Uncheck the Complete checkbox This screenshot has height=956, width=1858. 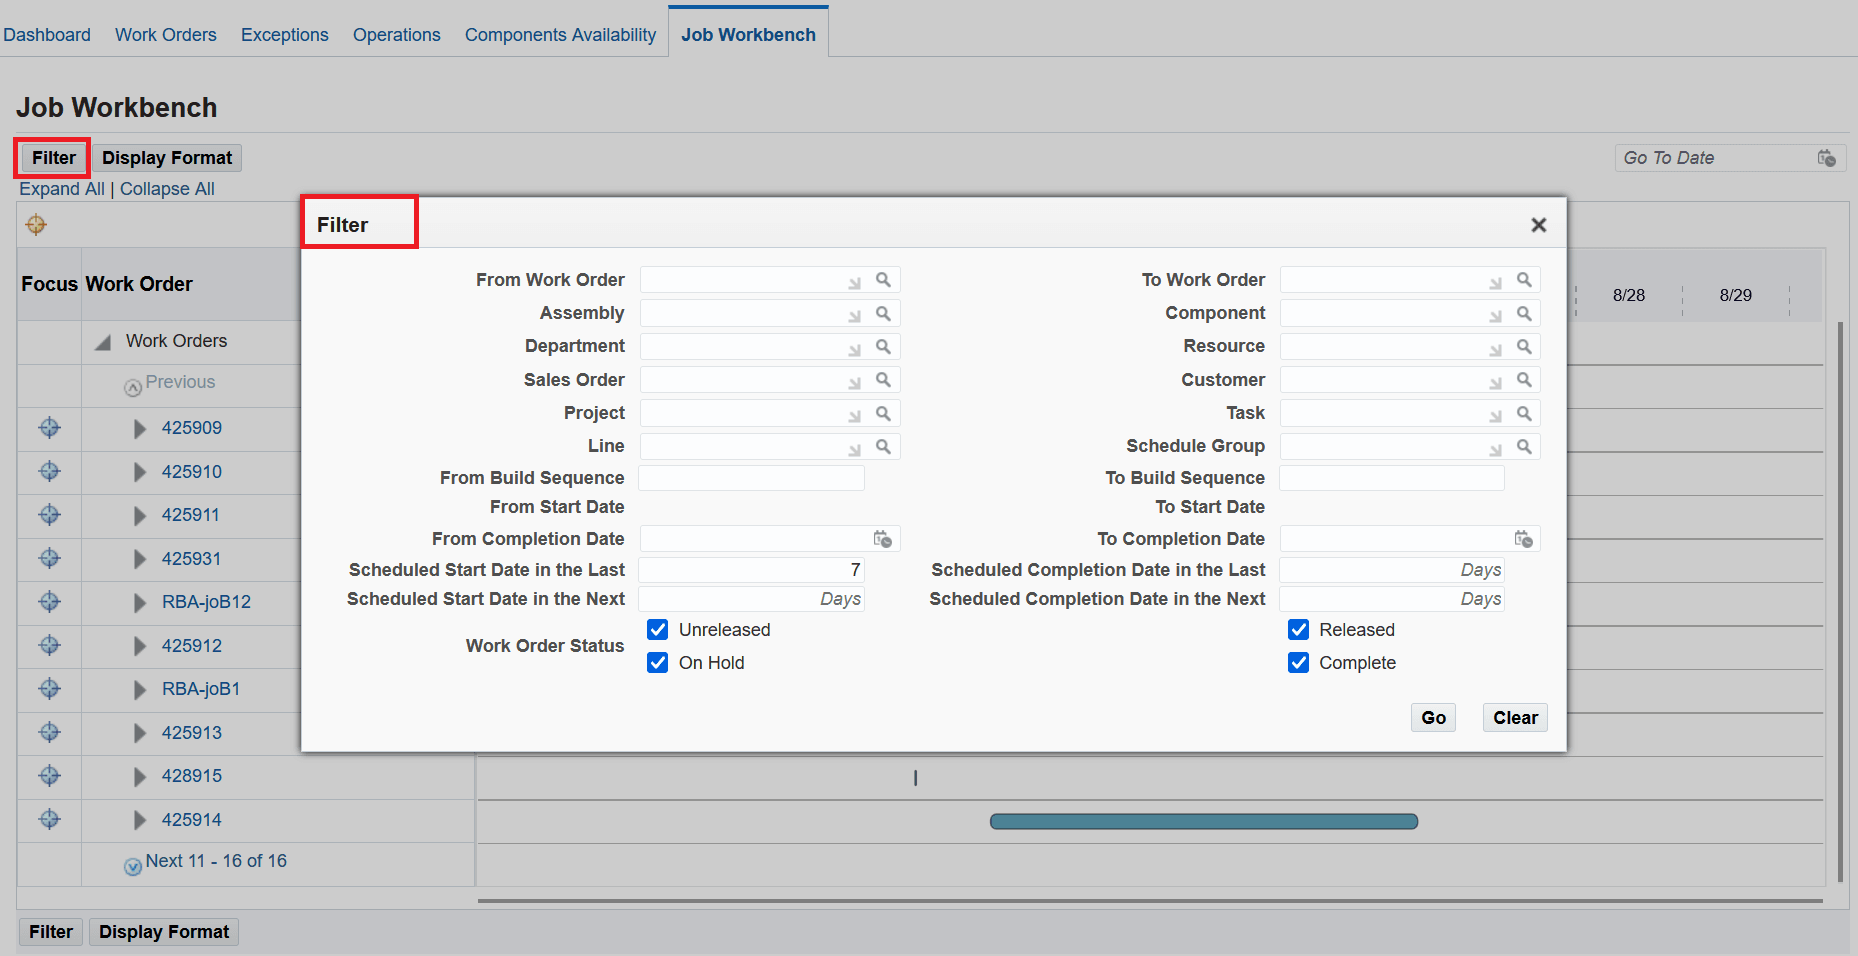[1298, 662]
